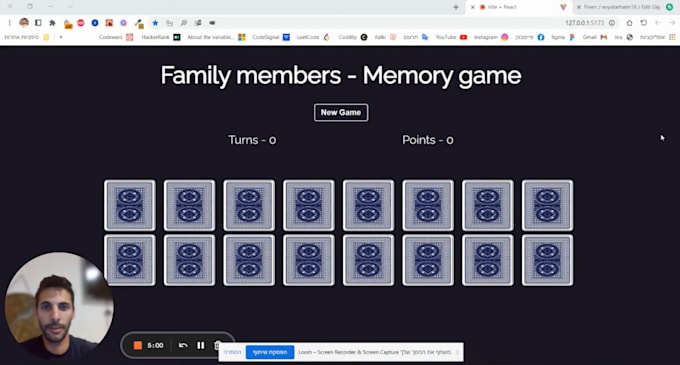This screenshot has height=365, width=680.
Task: Flip the first card in the top row
Action: (130, 205)
